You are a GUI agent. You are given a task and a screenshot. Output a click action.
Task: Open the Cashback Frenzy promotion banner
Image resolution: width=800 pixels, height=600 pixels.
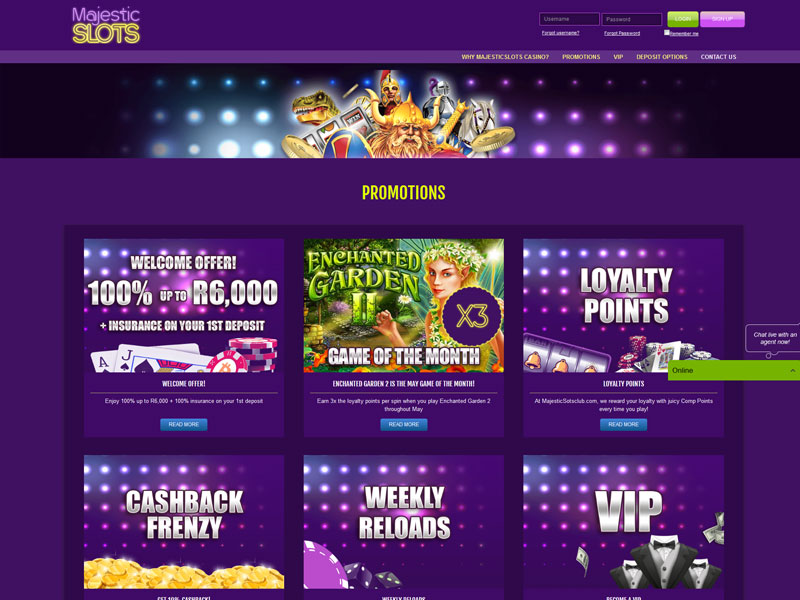(x=184, y=522)
